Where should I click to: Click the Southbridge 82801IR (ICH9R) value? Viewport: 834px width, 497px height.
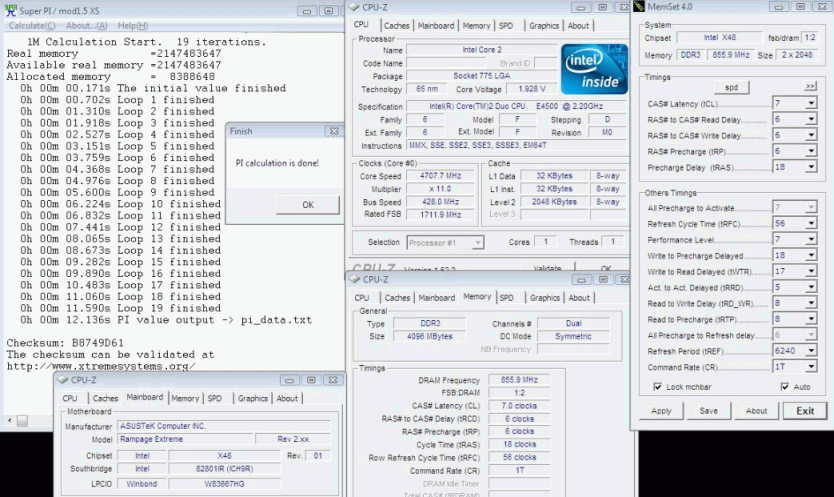(x=224, y=469)
